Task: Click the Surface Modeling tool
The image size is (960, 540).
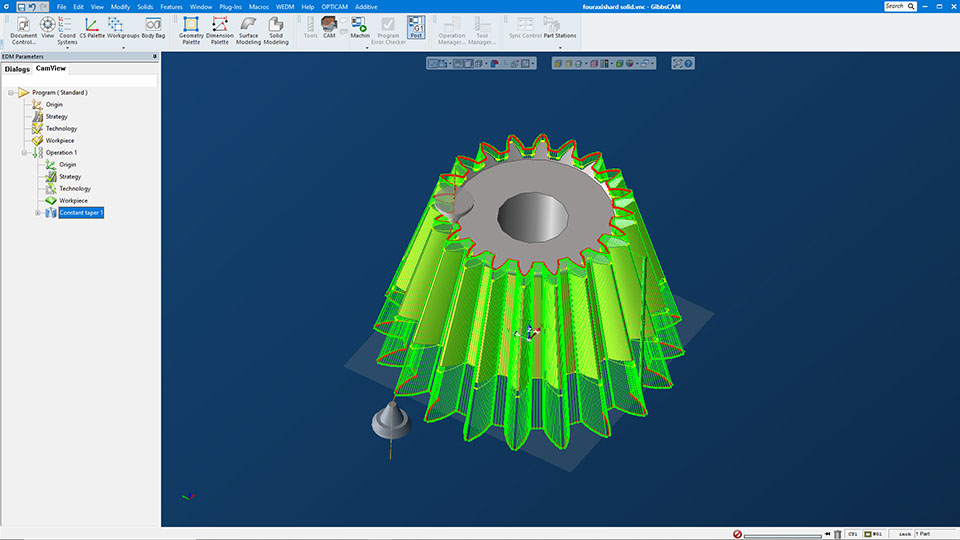Action: click(x=248, y=30)
